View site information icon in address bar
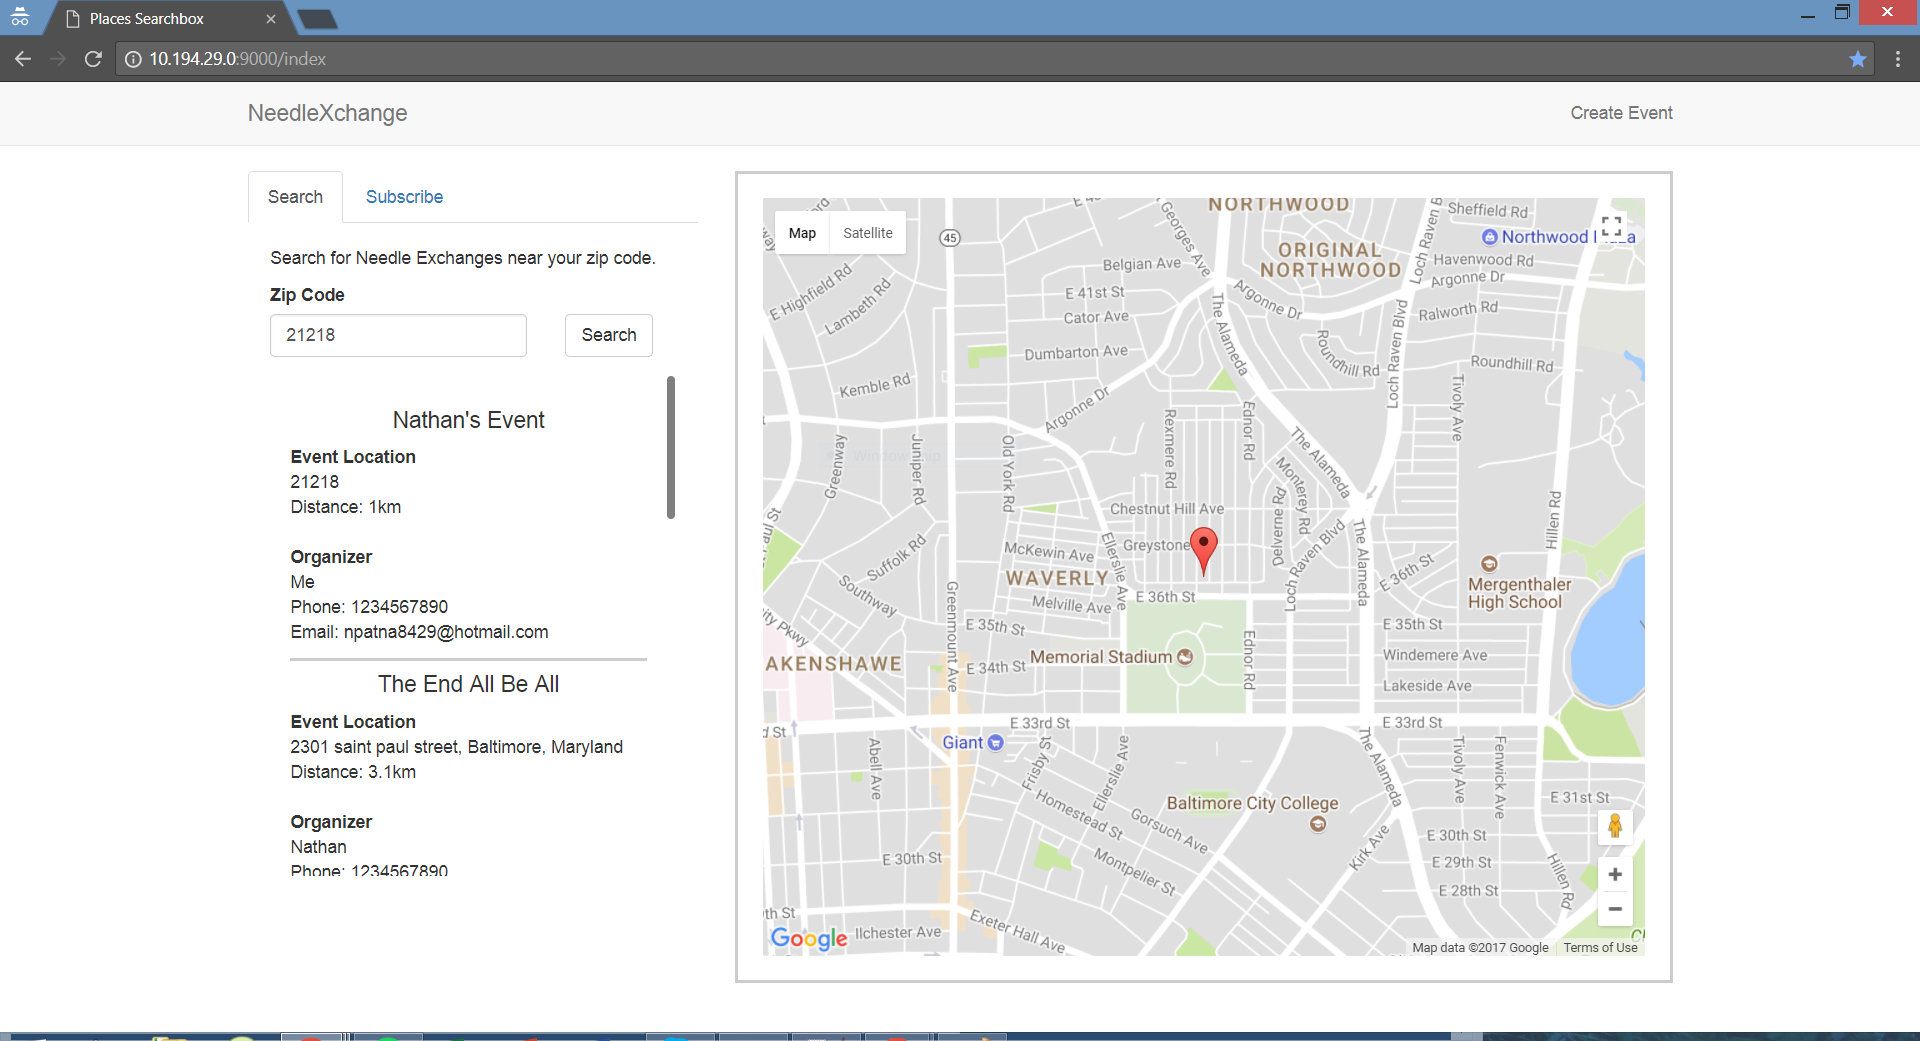The width and height of the screenshot is (1920, 1041). [133, 59]
